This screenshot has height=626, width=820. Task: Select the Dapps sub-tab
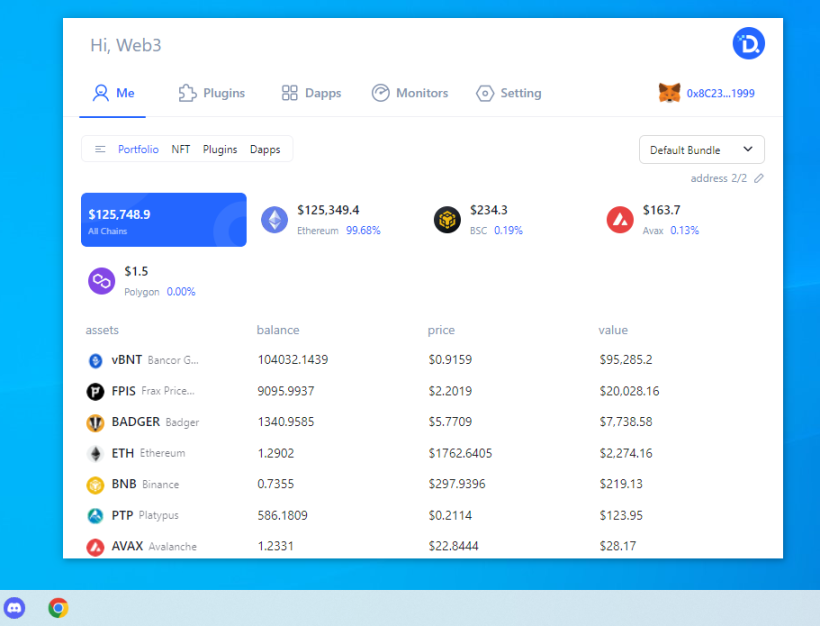click(x=265, y=150)
